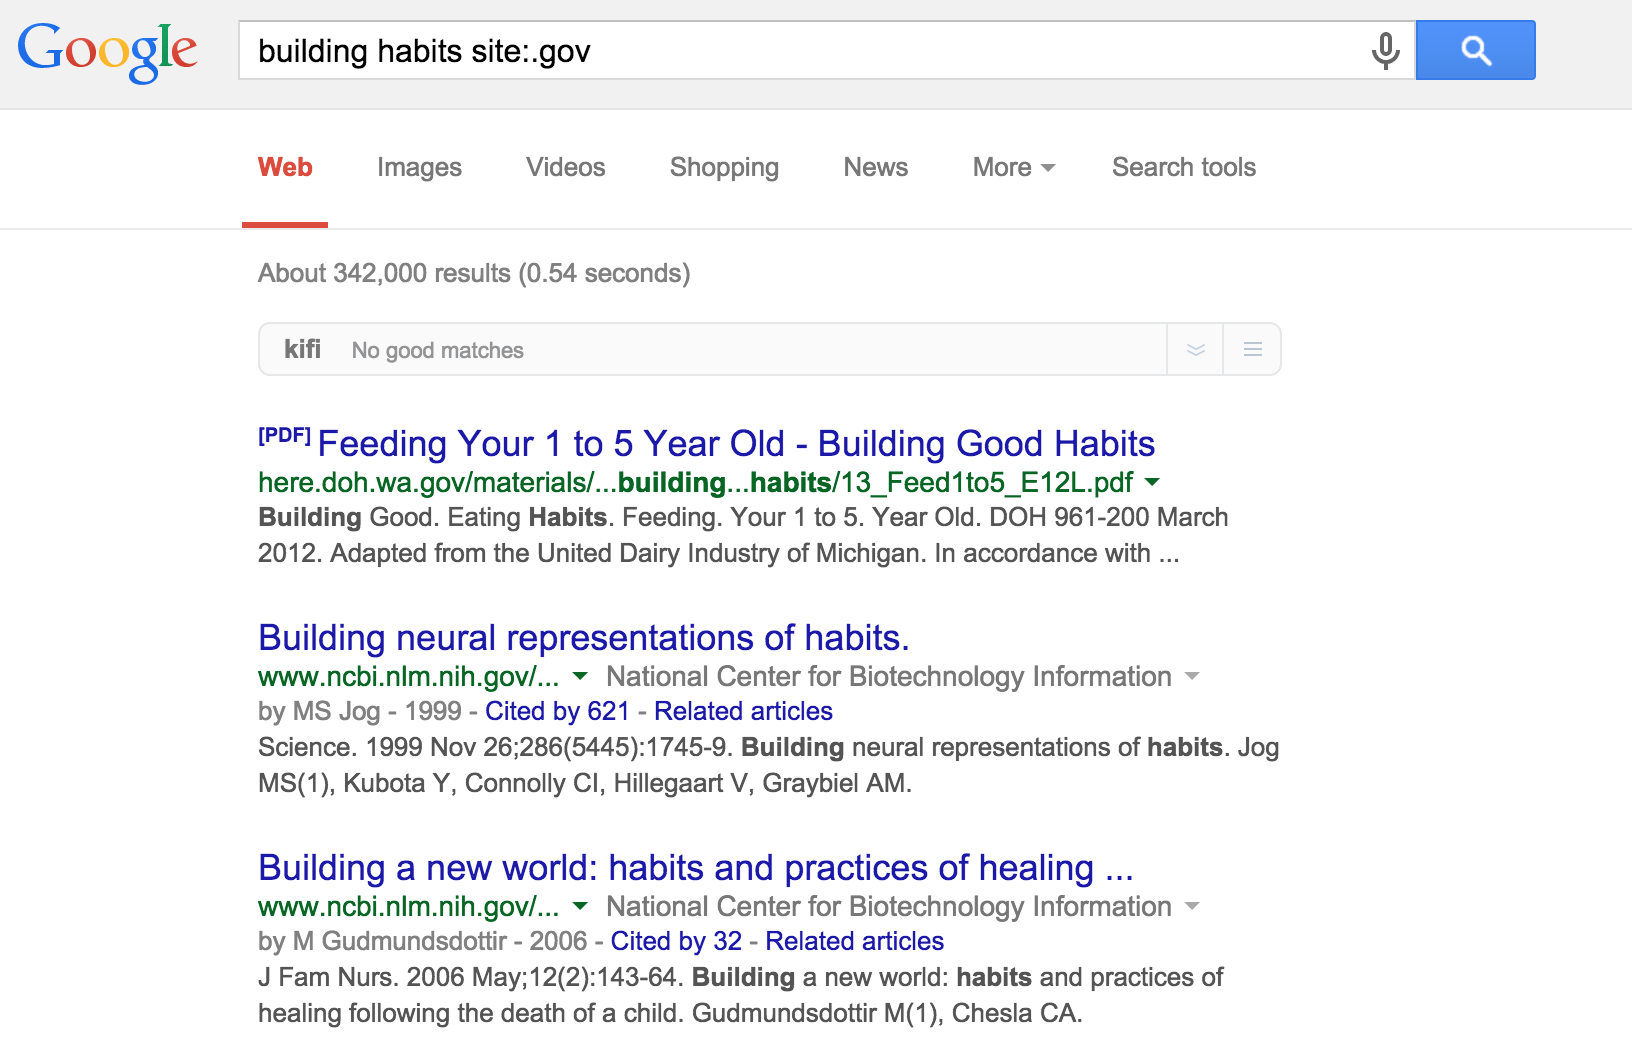Image resolution: width=1632 pixels, height=1050 pixels.
Task: Click the blue search magnifier button
Action: click(x=1476, y=49)
